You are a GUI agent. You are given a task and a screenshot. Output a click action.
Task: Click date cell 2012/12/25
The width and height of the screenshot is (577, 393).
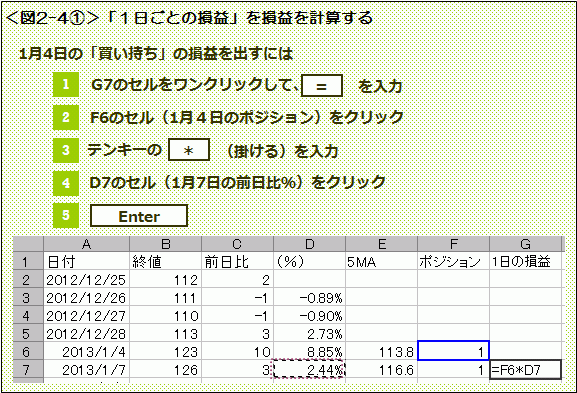86,280
